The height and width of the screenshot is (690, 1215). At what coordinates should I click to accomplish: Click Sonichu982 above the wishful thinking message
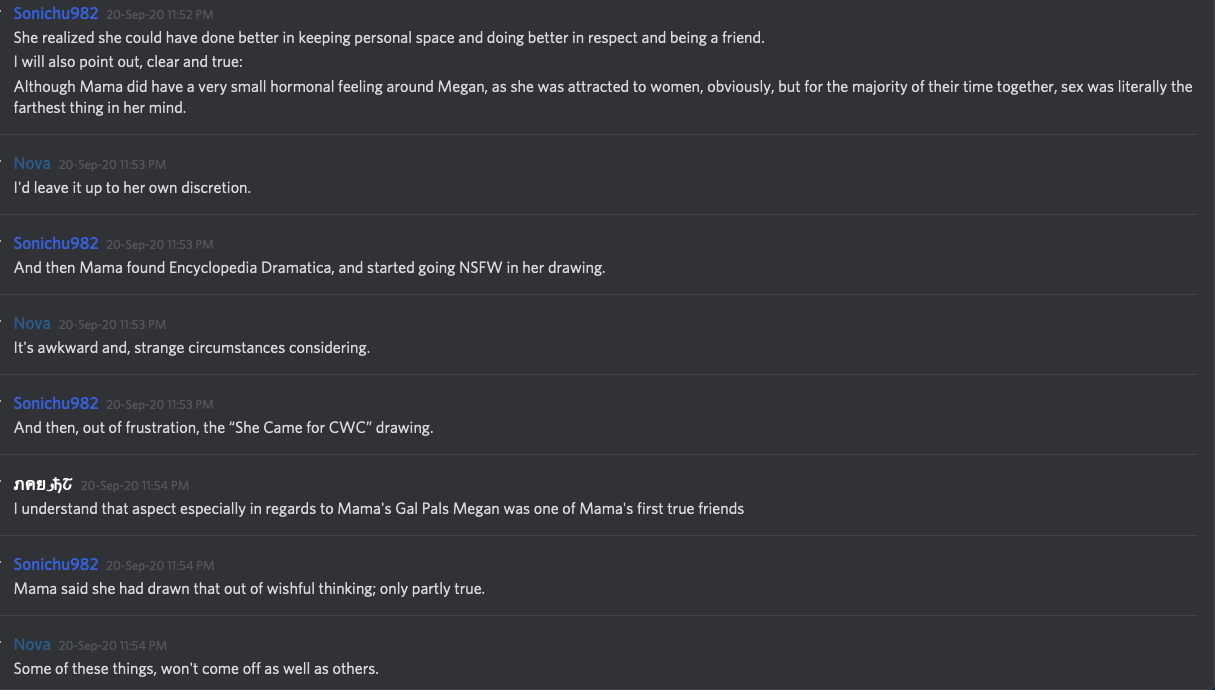(x=56, y=564)
